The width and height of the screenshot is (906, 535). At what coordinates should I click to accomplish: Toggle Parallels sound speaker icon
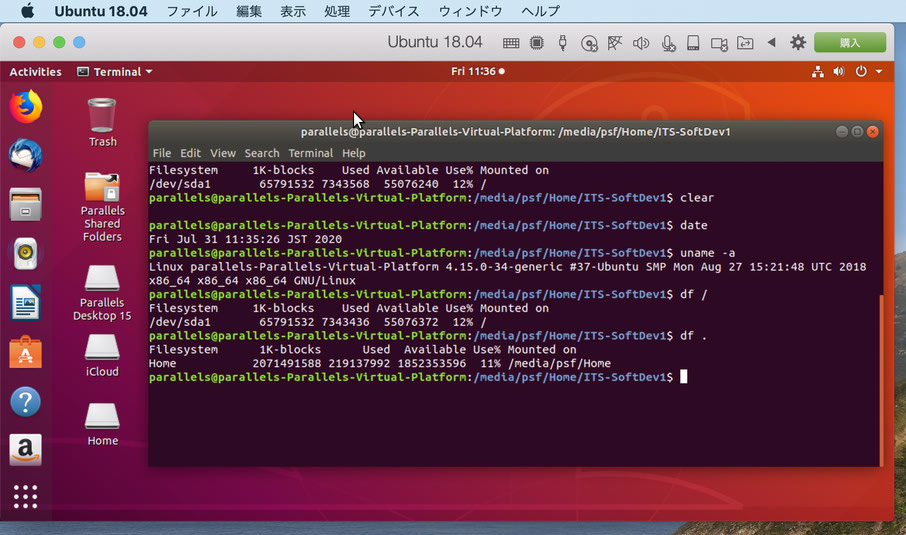pyautogui.click(x=640, y=43)
